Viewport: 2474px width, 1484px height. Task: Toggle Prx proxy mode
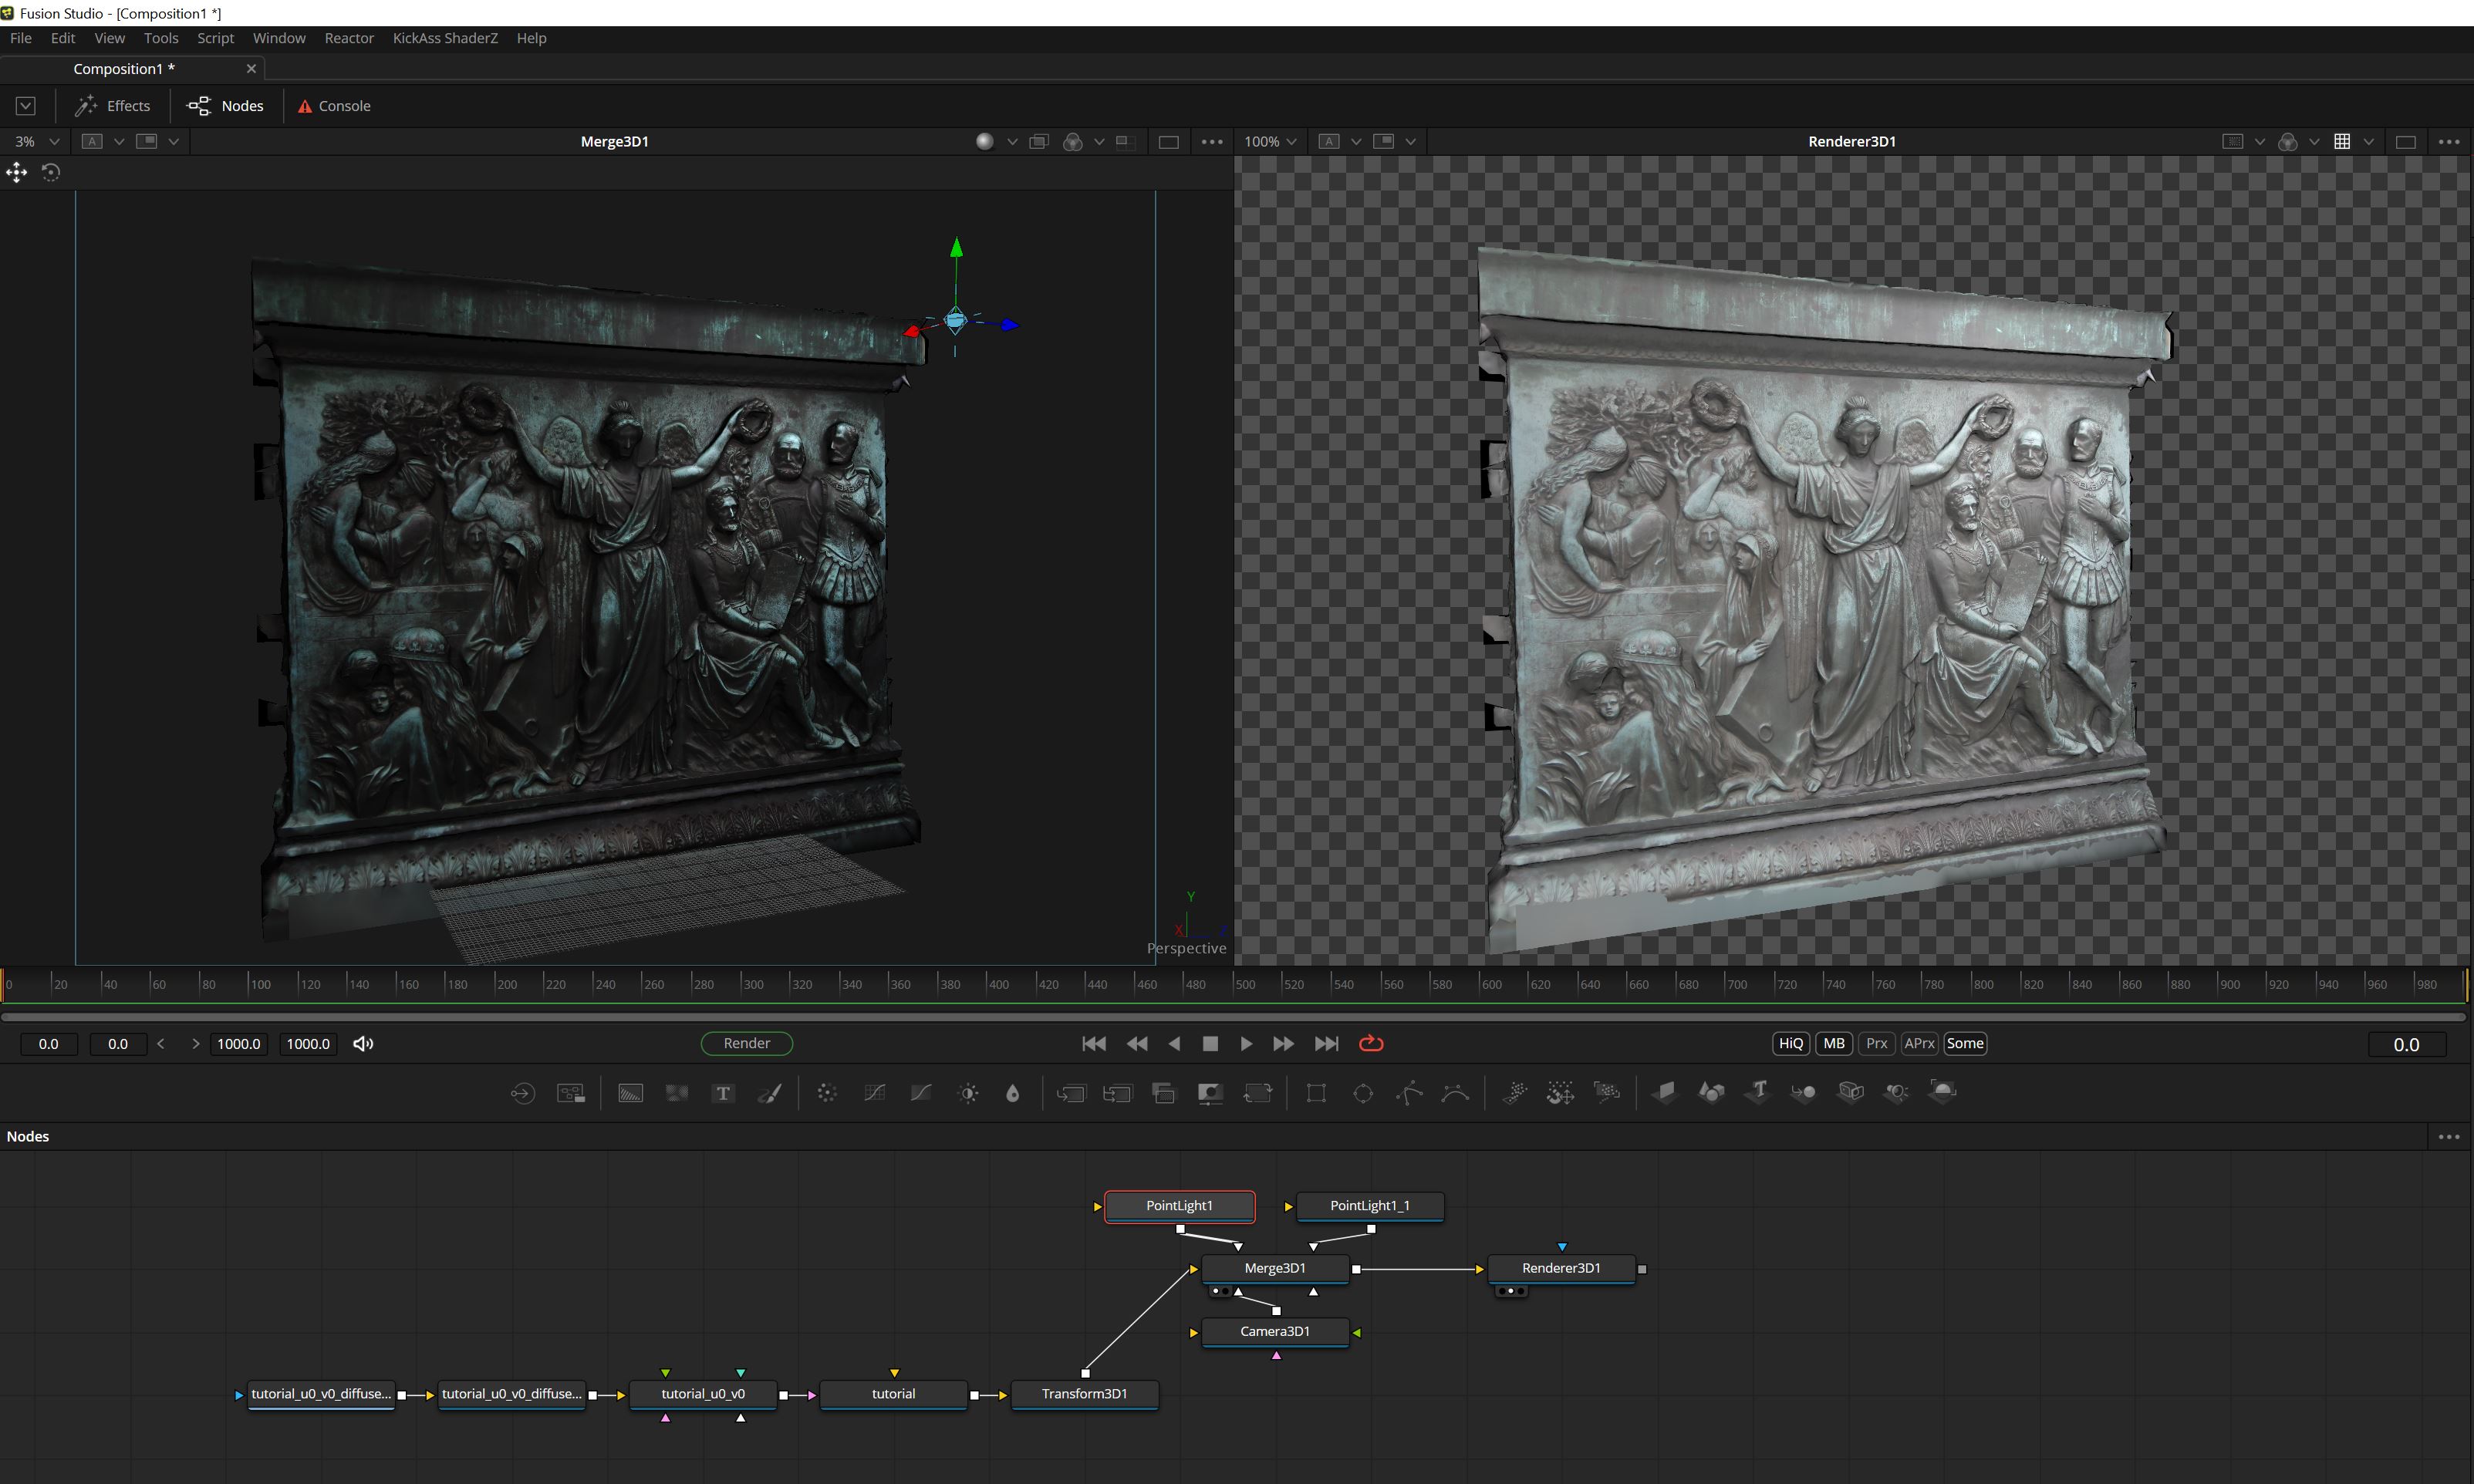pyautogui.click(x=1877, y=1043)
